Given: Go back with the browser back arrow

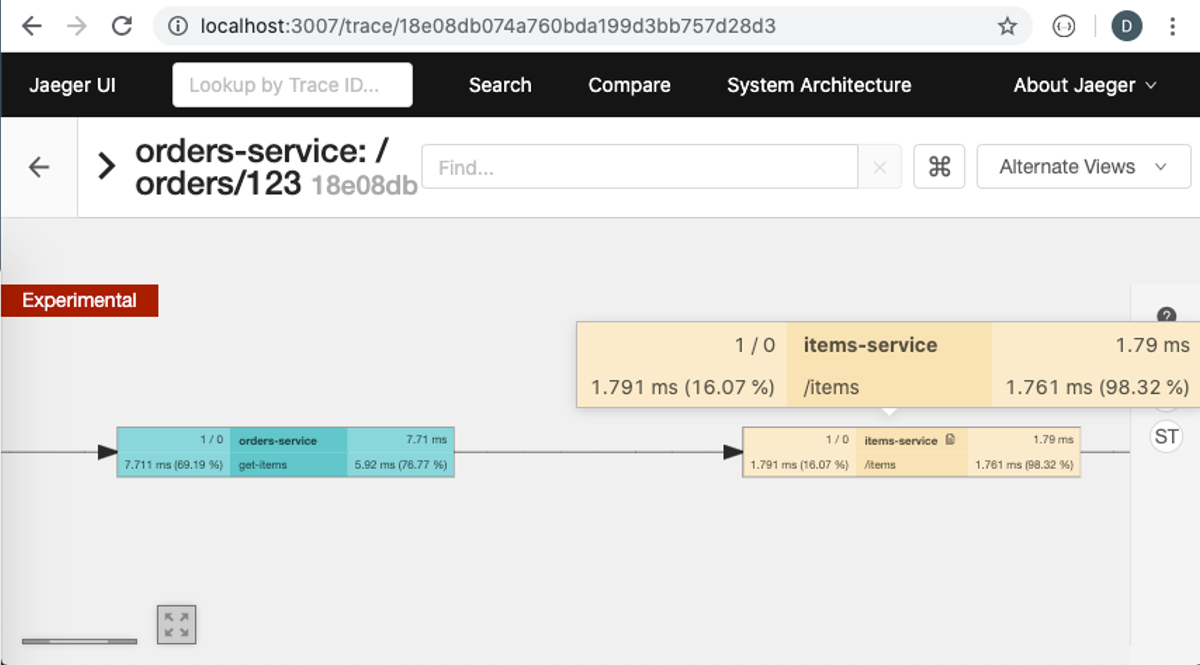Looking at the screenshot, I should point(32,26).
